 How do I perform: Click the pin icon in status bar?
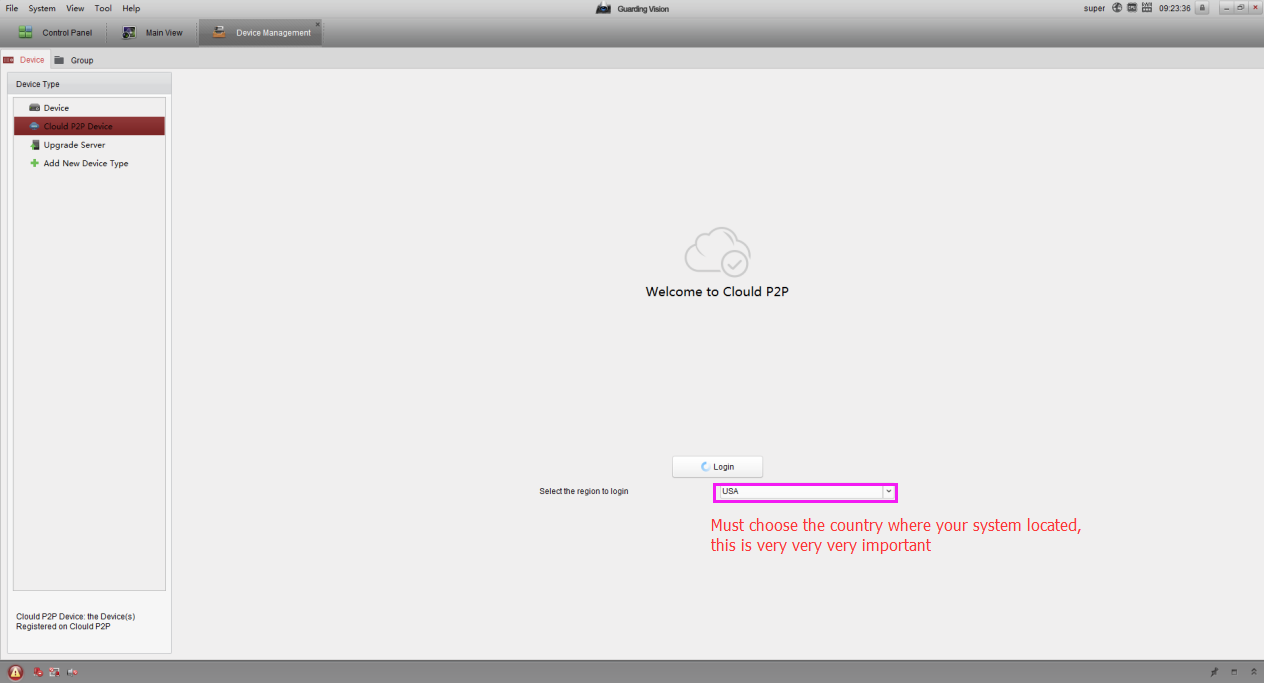point(1214,672)
